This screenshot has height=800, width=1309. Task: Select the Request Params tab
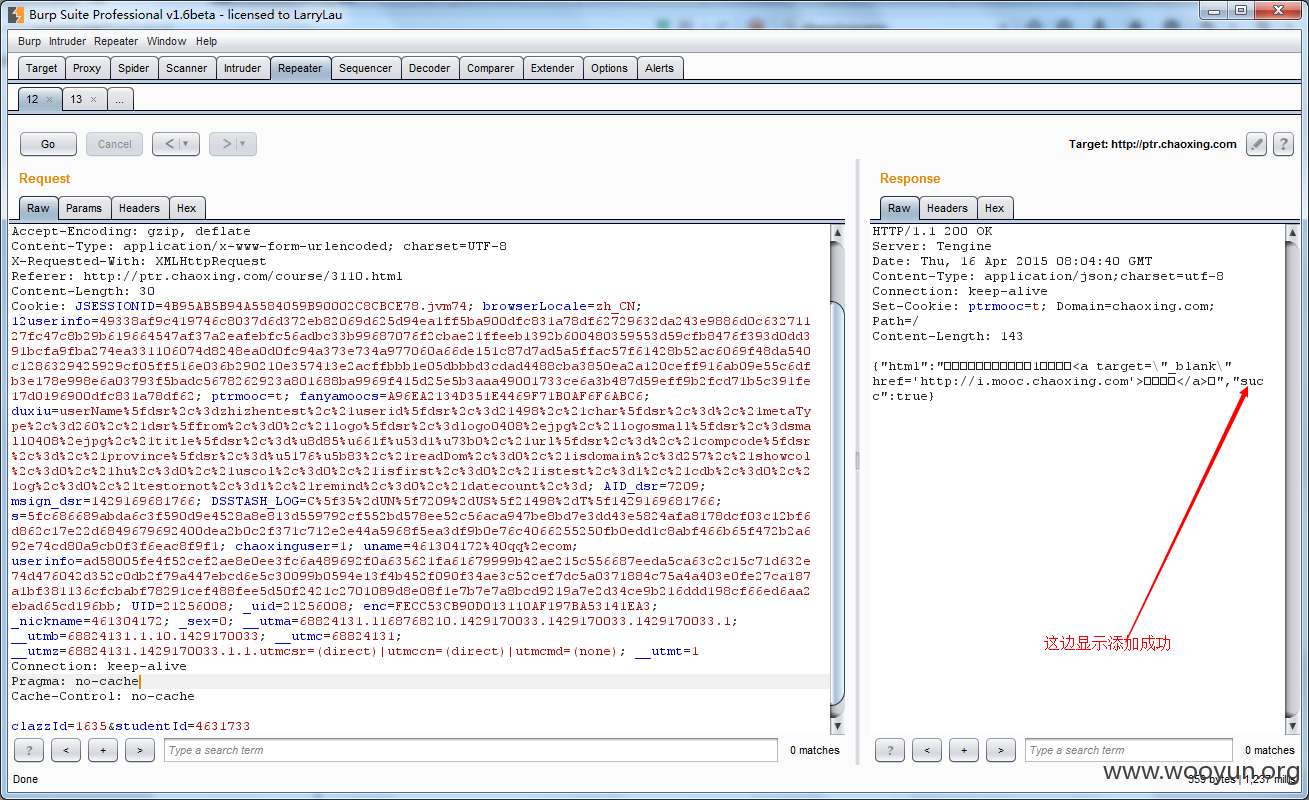point(84,208)
